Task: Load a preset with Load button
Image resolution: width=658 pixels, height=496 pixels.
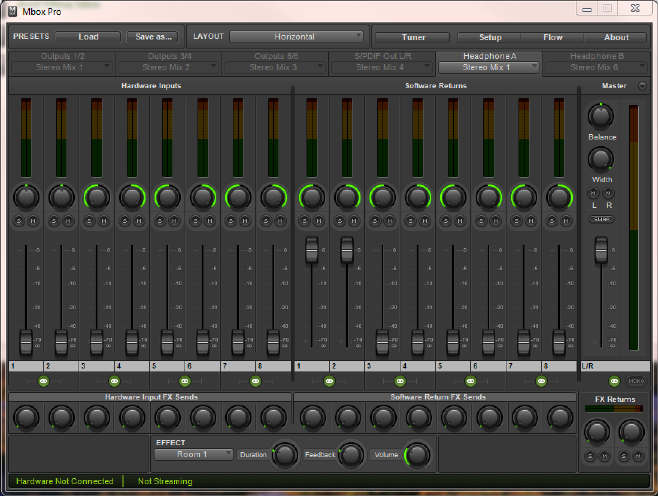Action: point(88,37)
